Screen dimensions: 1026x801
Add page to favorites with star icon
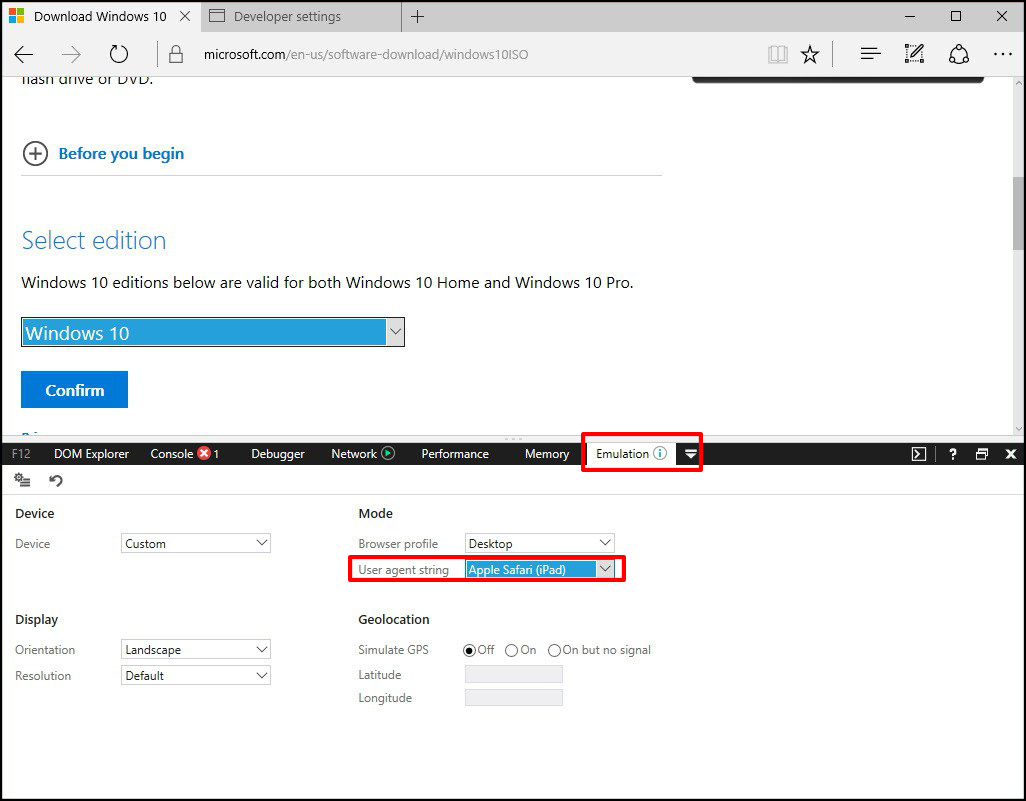tap(810, 54)
